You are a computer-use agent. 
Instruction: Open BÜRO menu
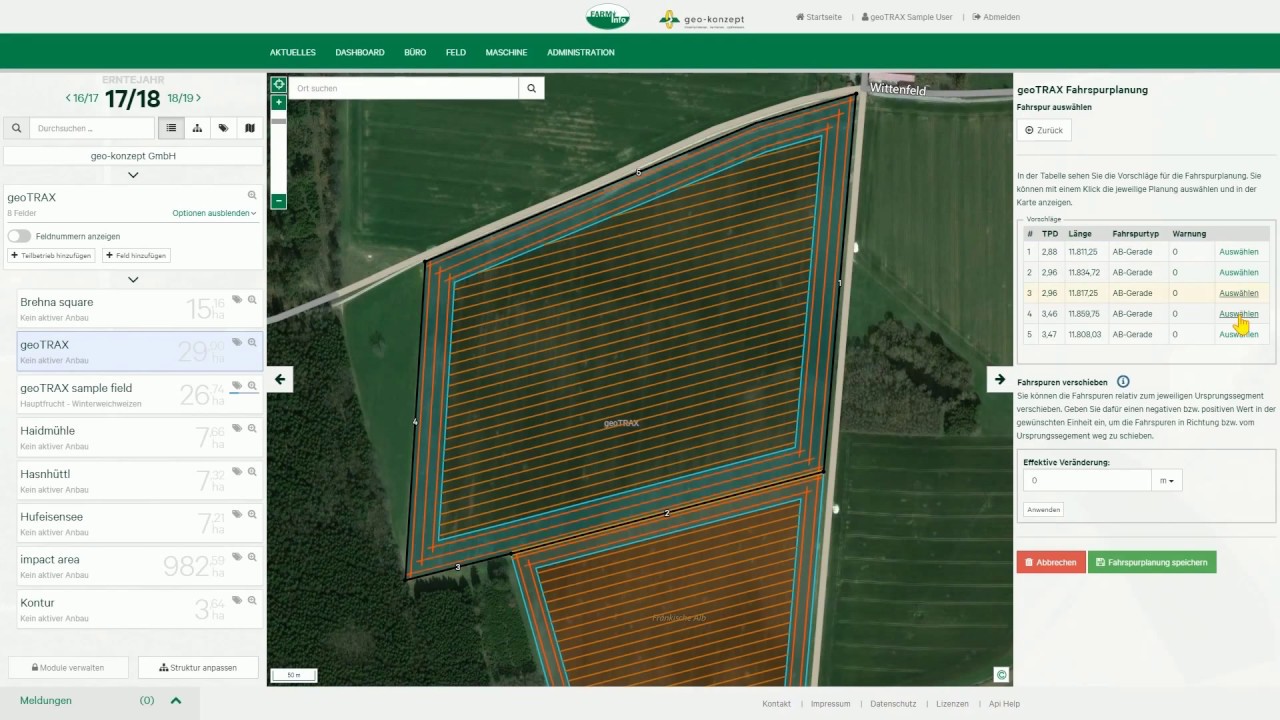click(415, 52)
